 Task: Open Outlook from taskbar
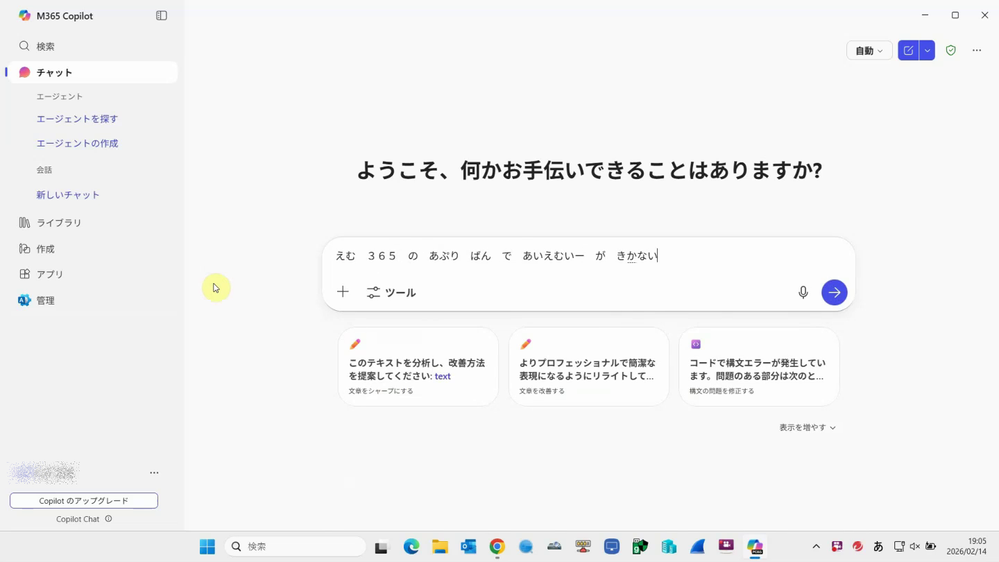pyautogui.click(x=468, y=547)
